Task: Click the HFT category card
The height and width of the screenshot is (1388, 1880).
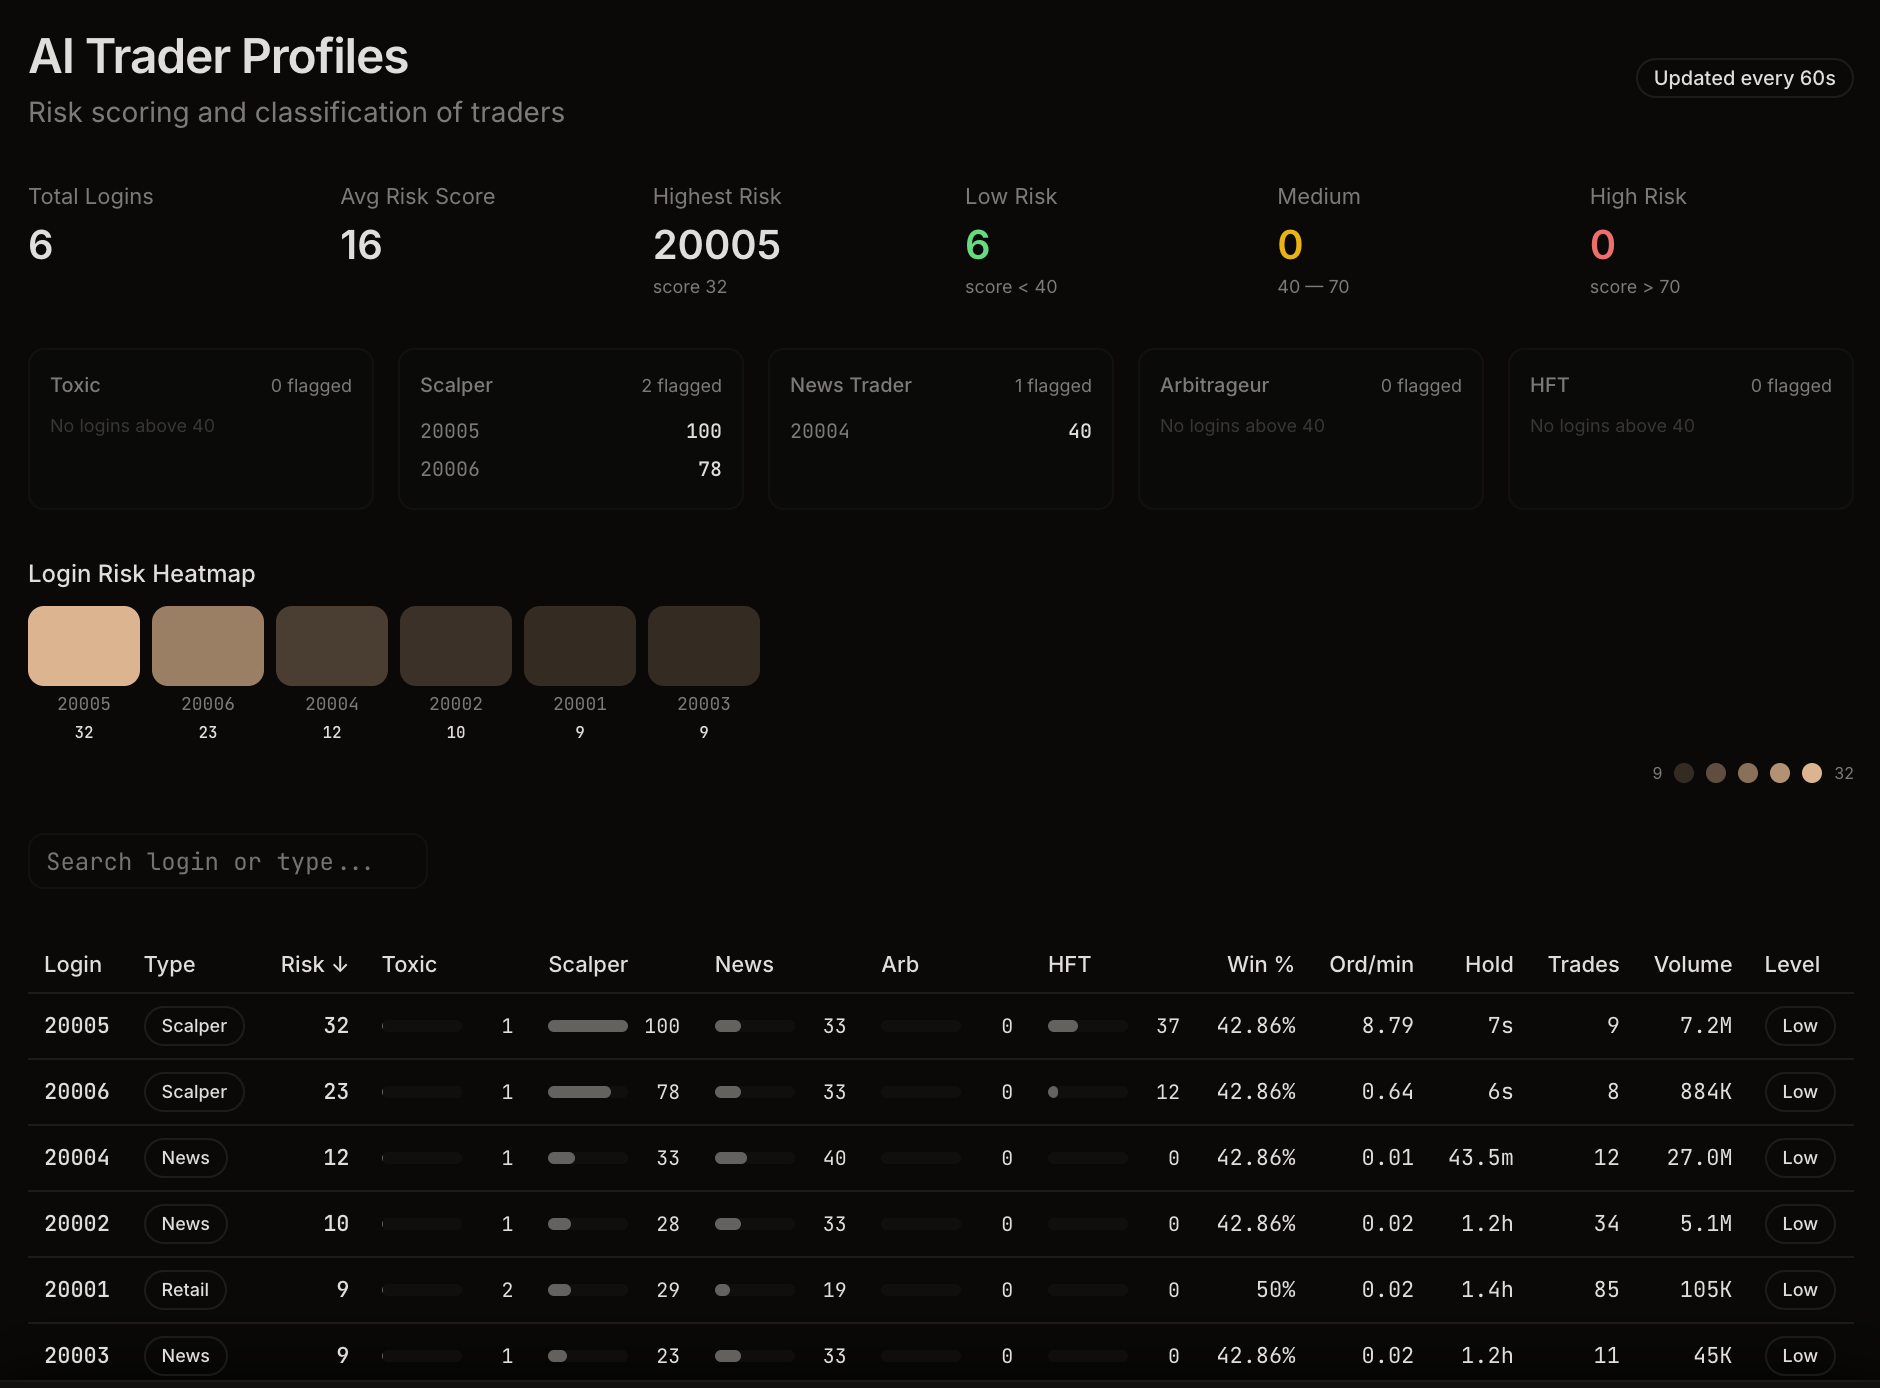Action: coord(1680,428)
